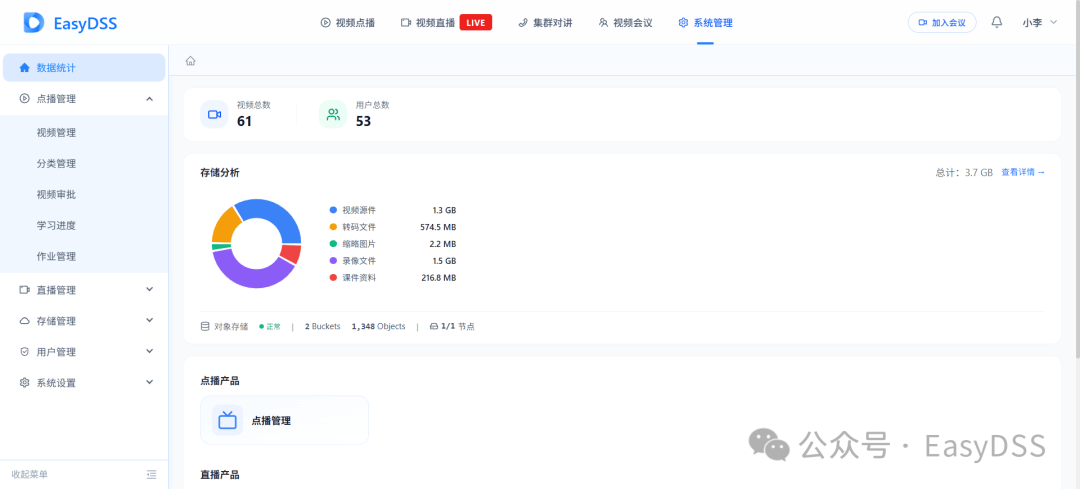The height and width of the screenshot is (489, 1080).
Task: Select 视频管理 in the sidebar
Action: 56,133
